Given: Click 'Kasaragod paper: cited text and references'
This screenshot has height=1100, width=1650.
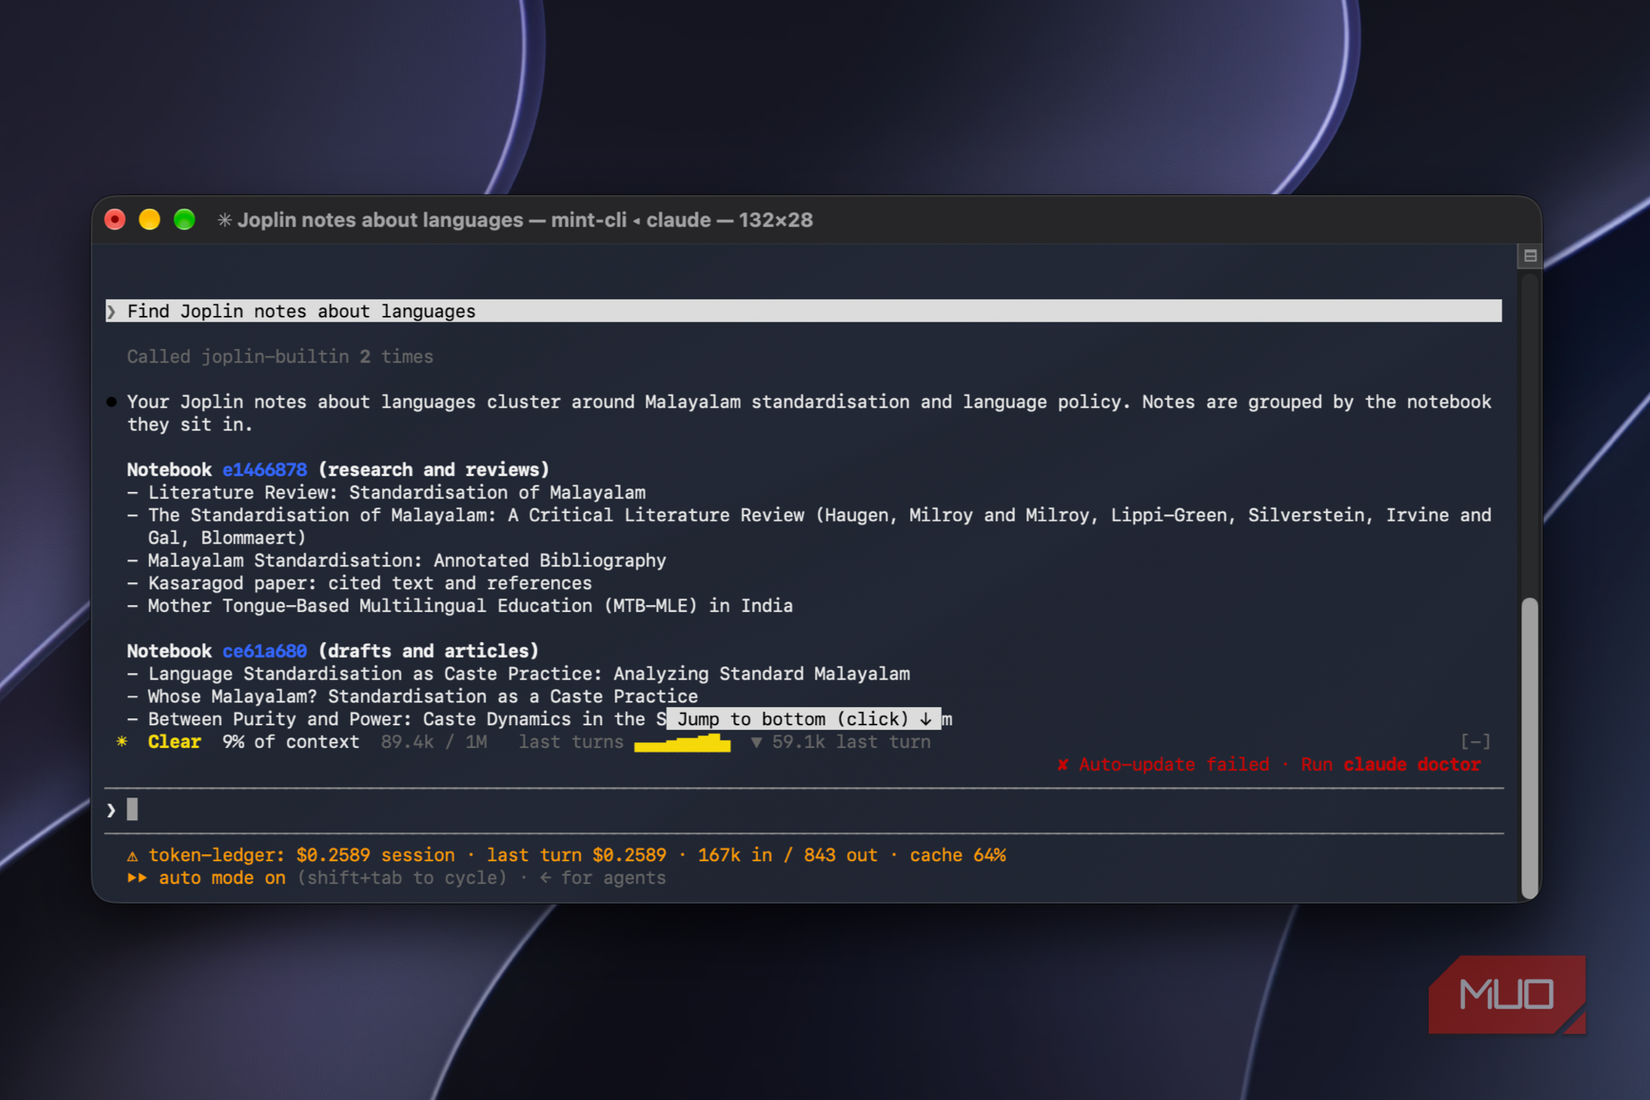Looking at the screenshot, I should point(370,583).
